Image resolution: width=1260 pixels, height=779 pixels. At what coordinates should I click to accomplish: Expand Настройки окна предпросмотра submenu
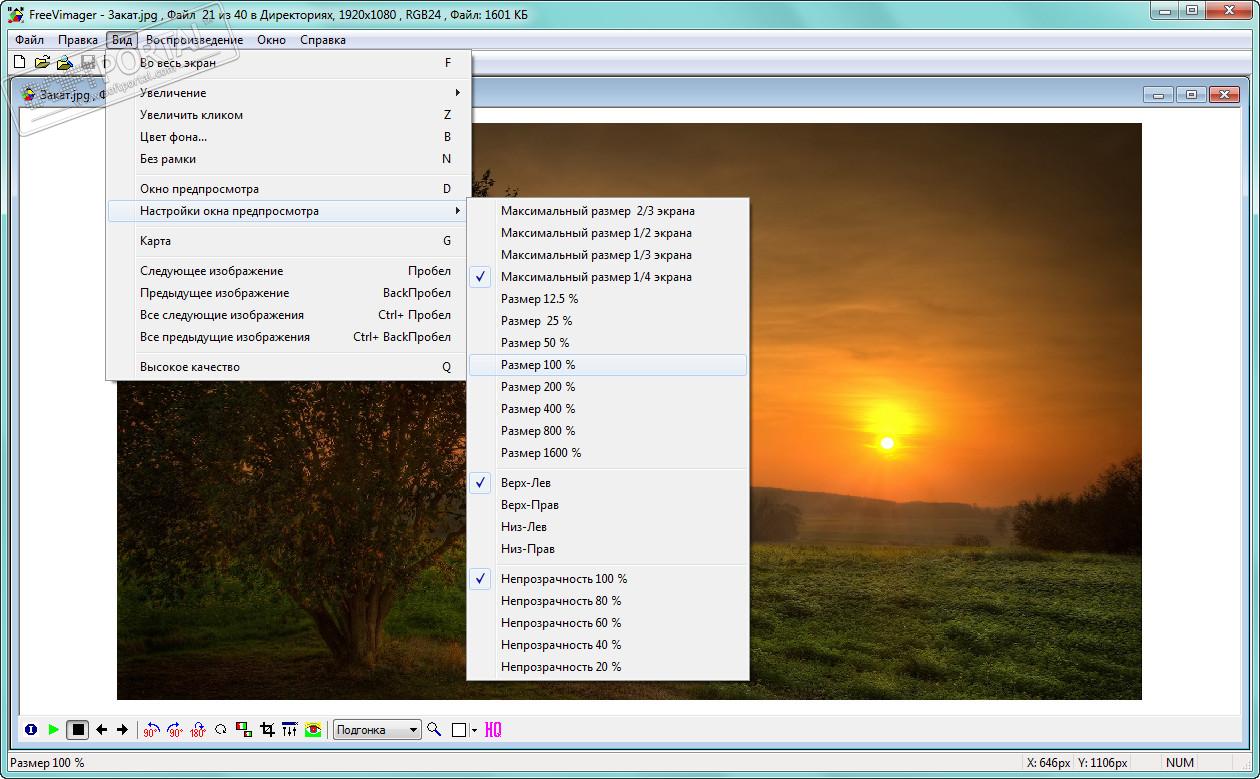click(288, 211)
